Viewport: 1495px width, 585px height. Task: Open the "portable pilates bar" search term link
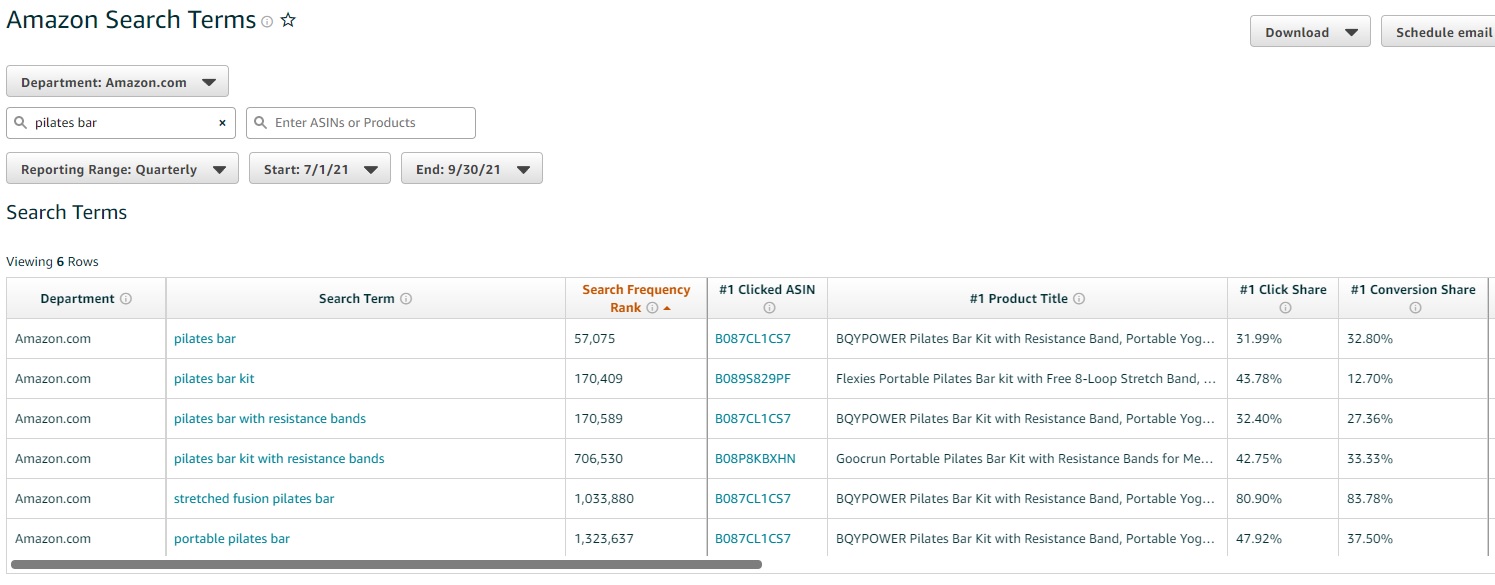[x=232, y=539]
